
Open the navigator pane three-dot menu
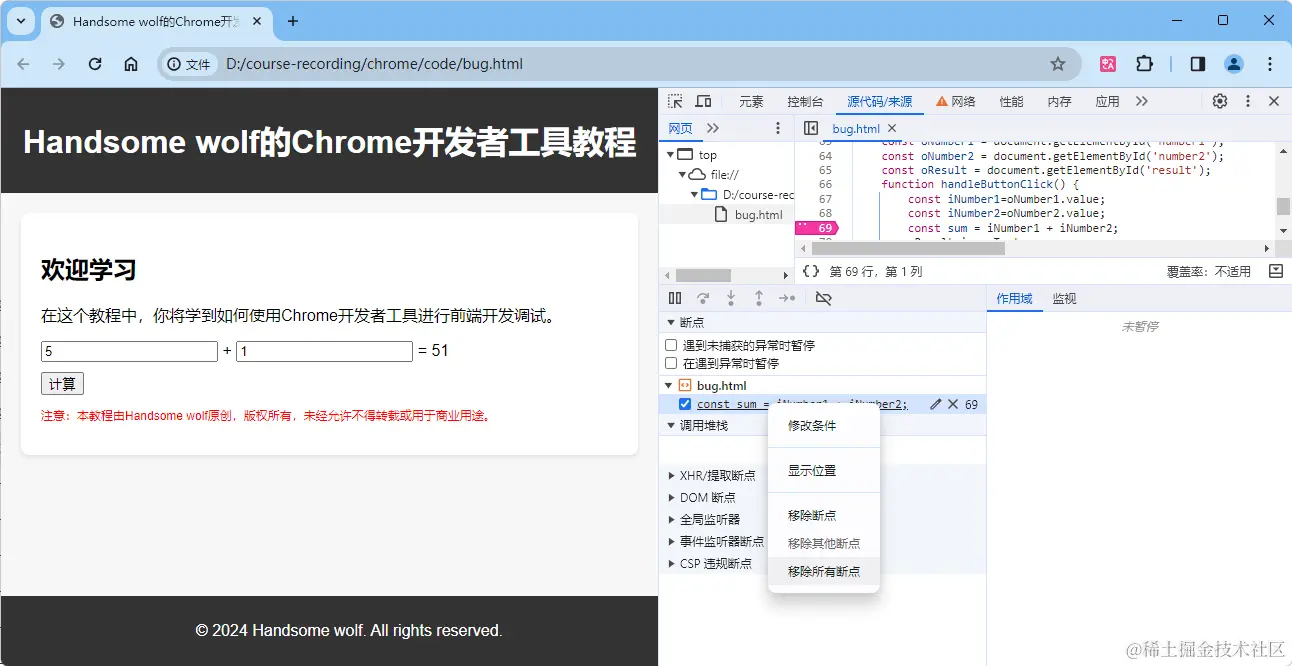pyautogui.click(x=778, y=128)
